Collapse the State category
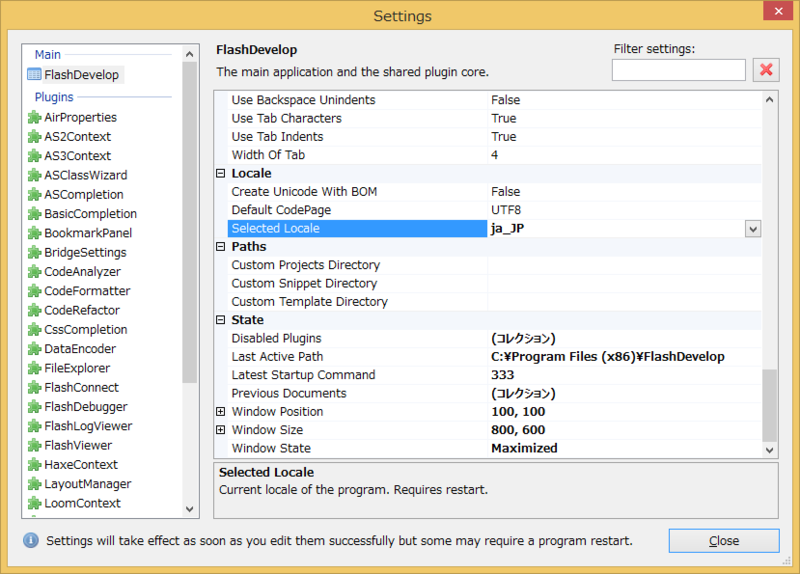Image resolution: width=800 pixels, height=574 pixels. (220, 320)
